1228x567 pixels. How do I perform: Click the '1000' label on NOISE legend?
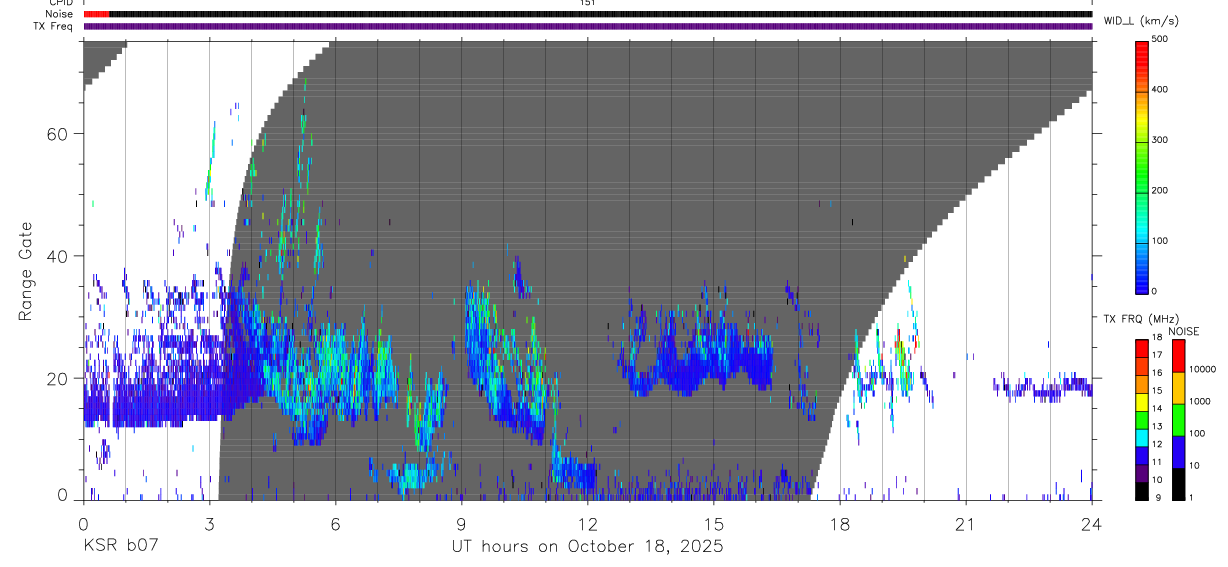point(1199,402)
